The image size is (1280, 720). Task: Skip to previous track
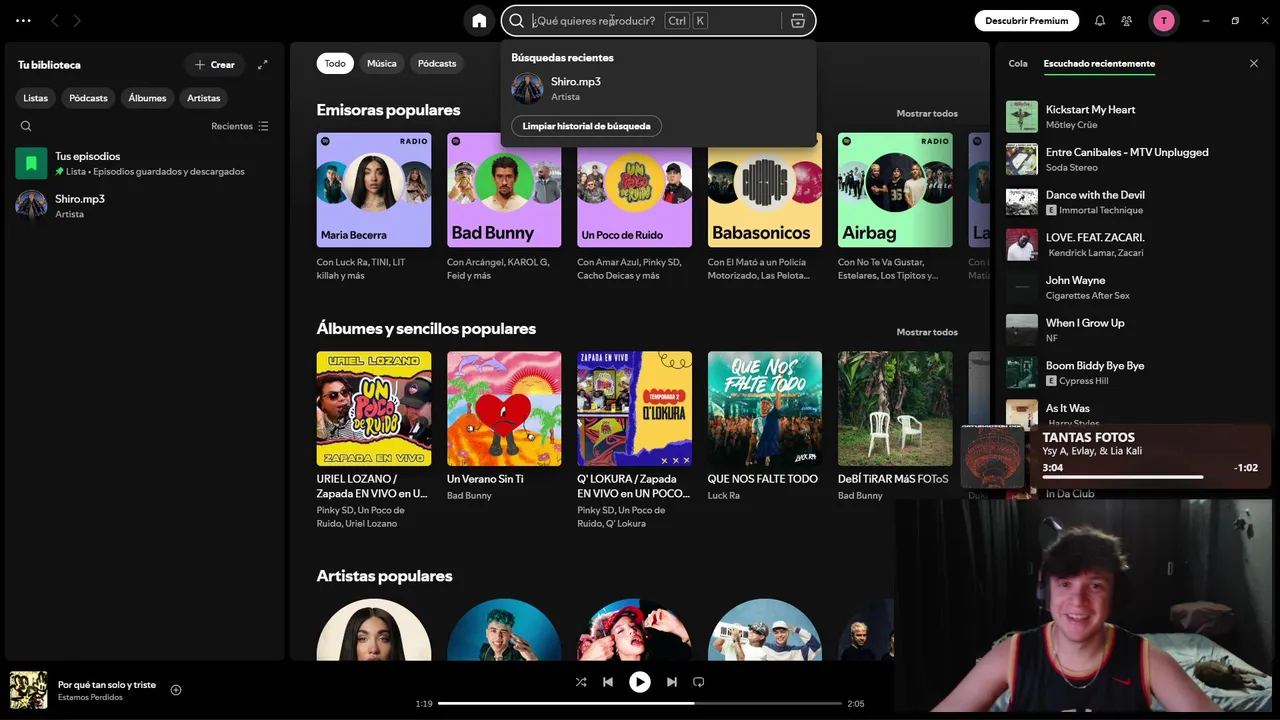[x=608, y=682]
